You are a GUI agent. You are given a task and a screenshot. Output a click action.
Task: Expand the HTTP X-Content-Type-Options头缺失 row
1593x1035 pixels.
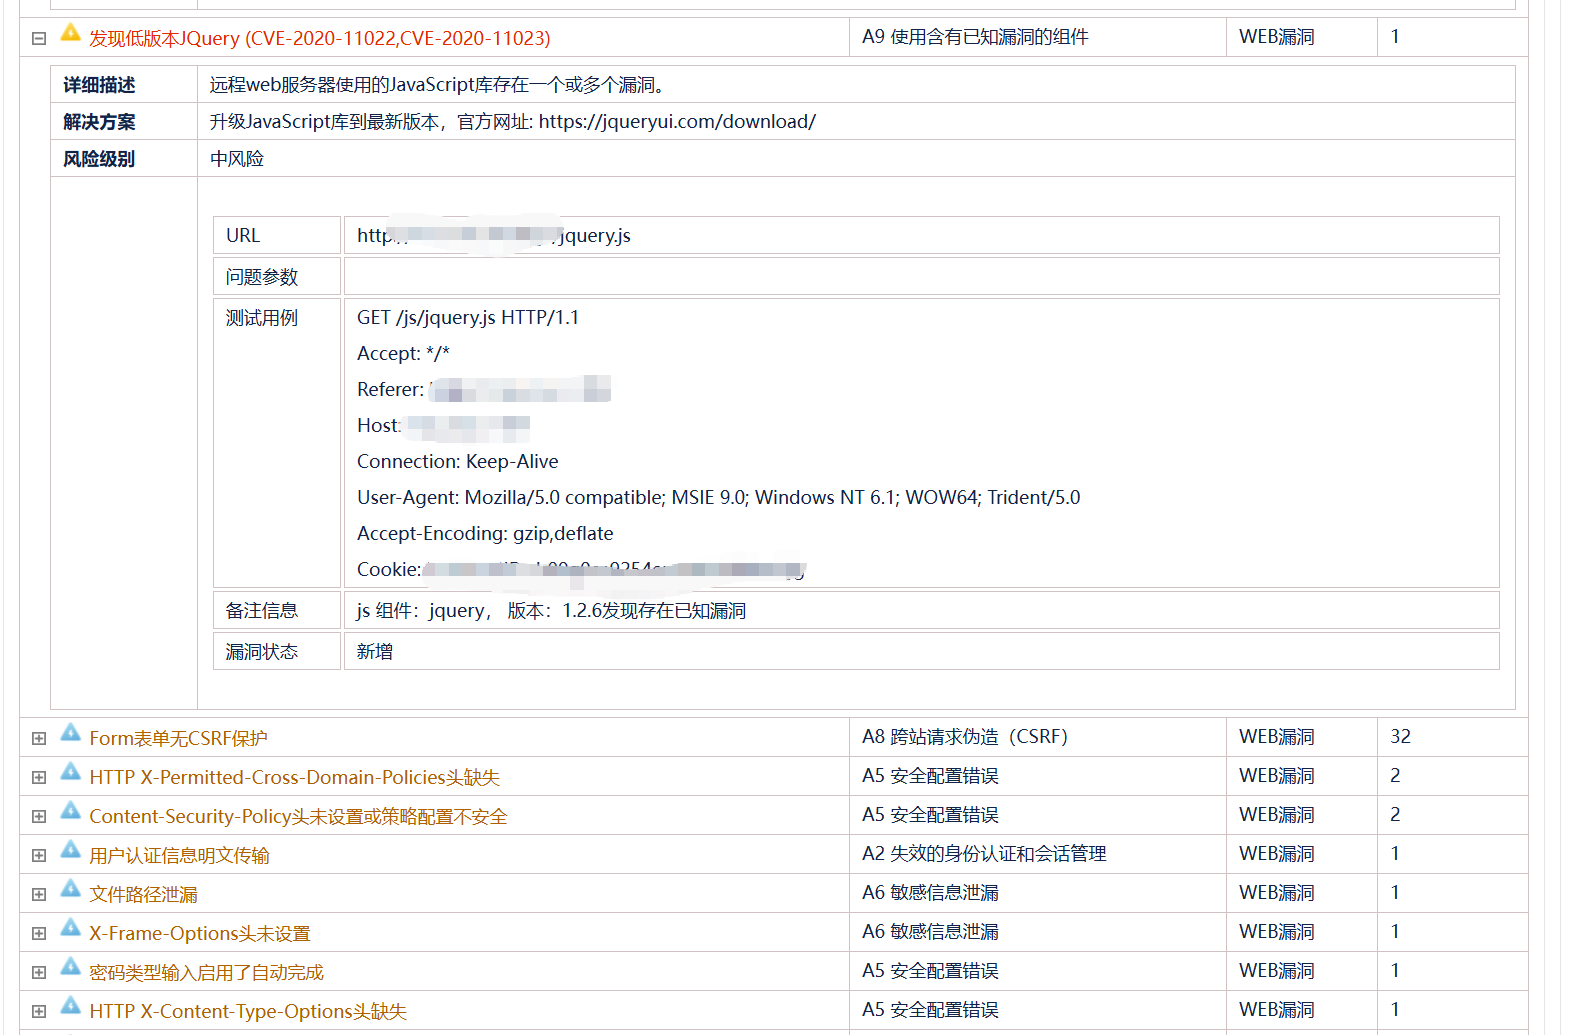pyautogui.click(x=39, y=1011)
